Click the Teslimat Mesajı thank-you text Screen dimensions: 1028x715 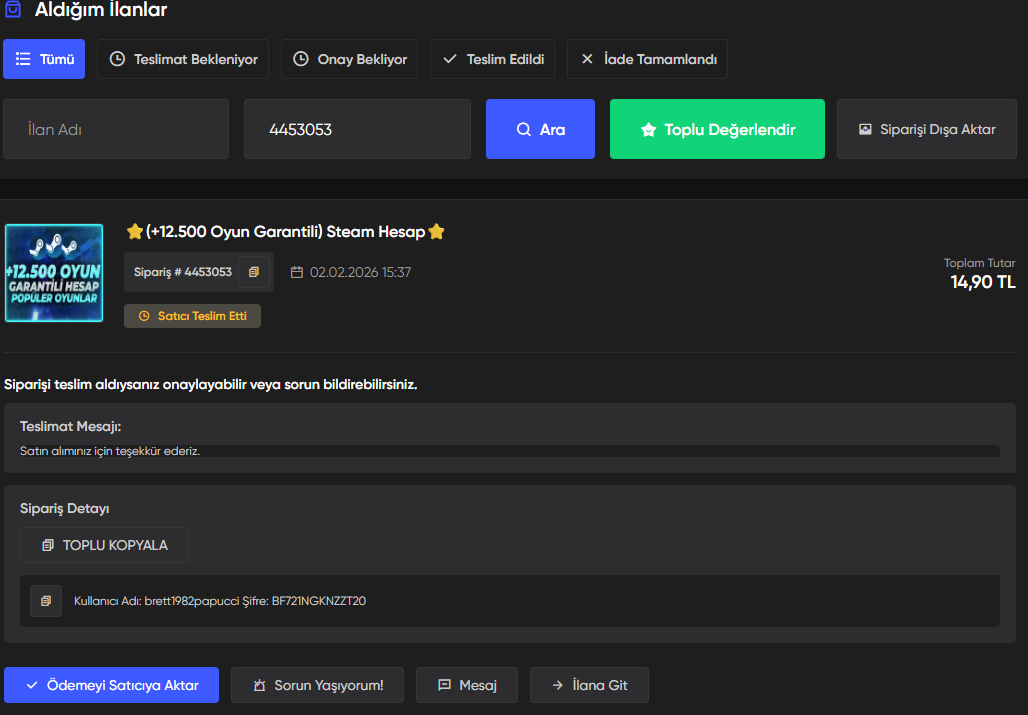click(x=110, y=451)
